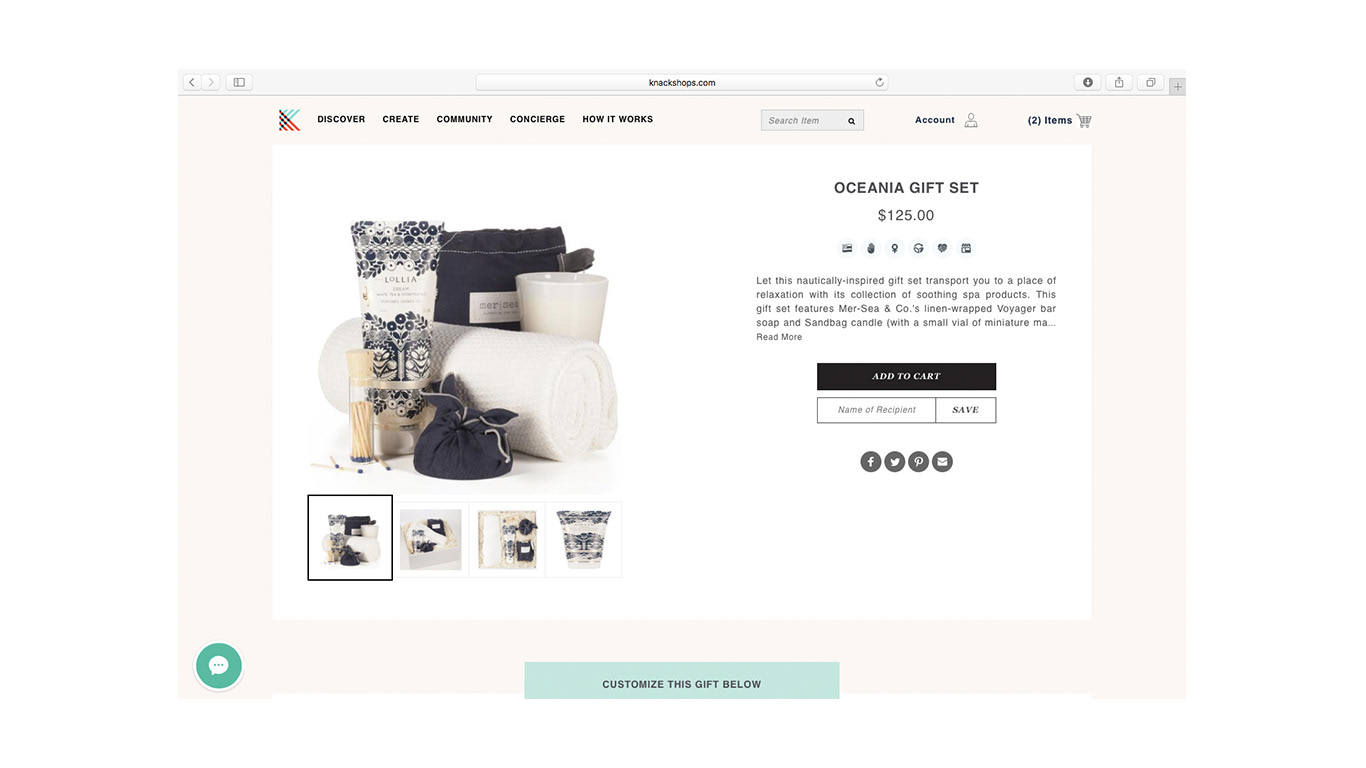
Task: Click the Account user icon
Action: (x=970, y=120)
